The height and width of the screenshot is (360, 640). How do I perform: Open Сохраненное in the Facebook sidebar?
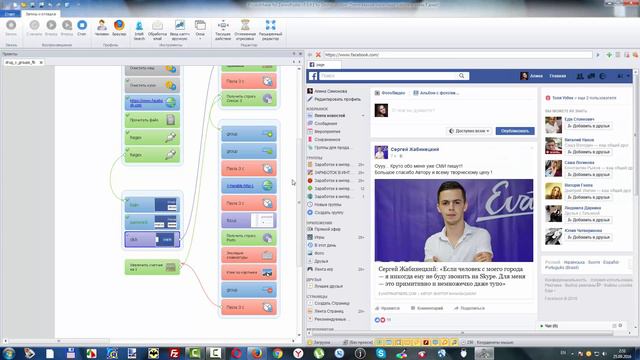tap(327, 140)
